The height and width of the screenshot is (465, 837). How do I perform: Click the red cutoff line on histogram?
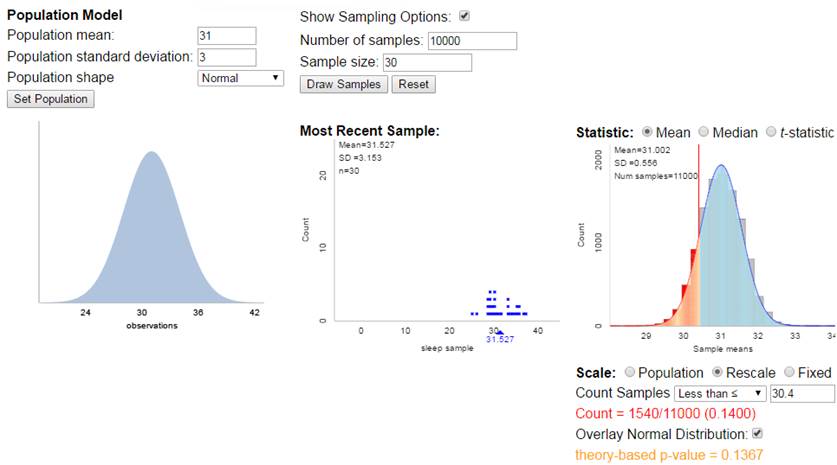point(699,235)
